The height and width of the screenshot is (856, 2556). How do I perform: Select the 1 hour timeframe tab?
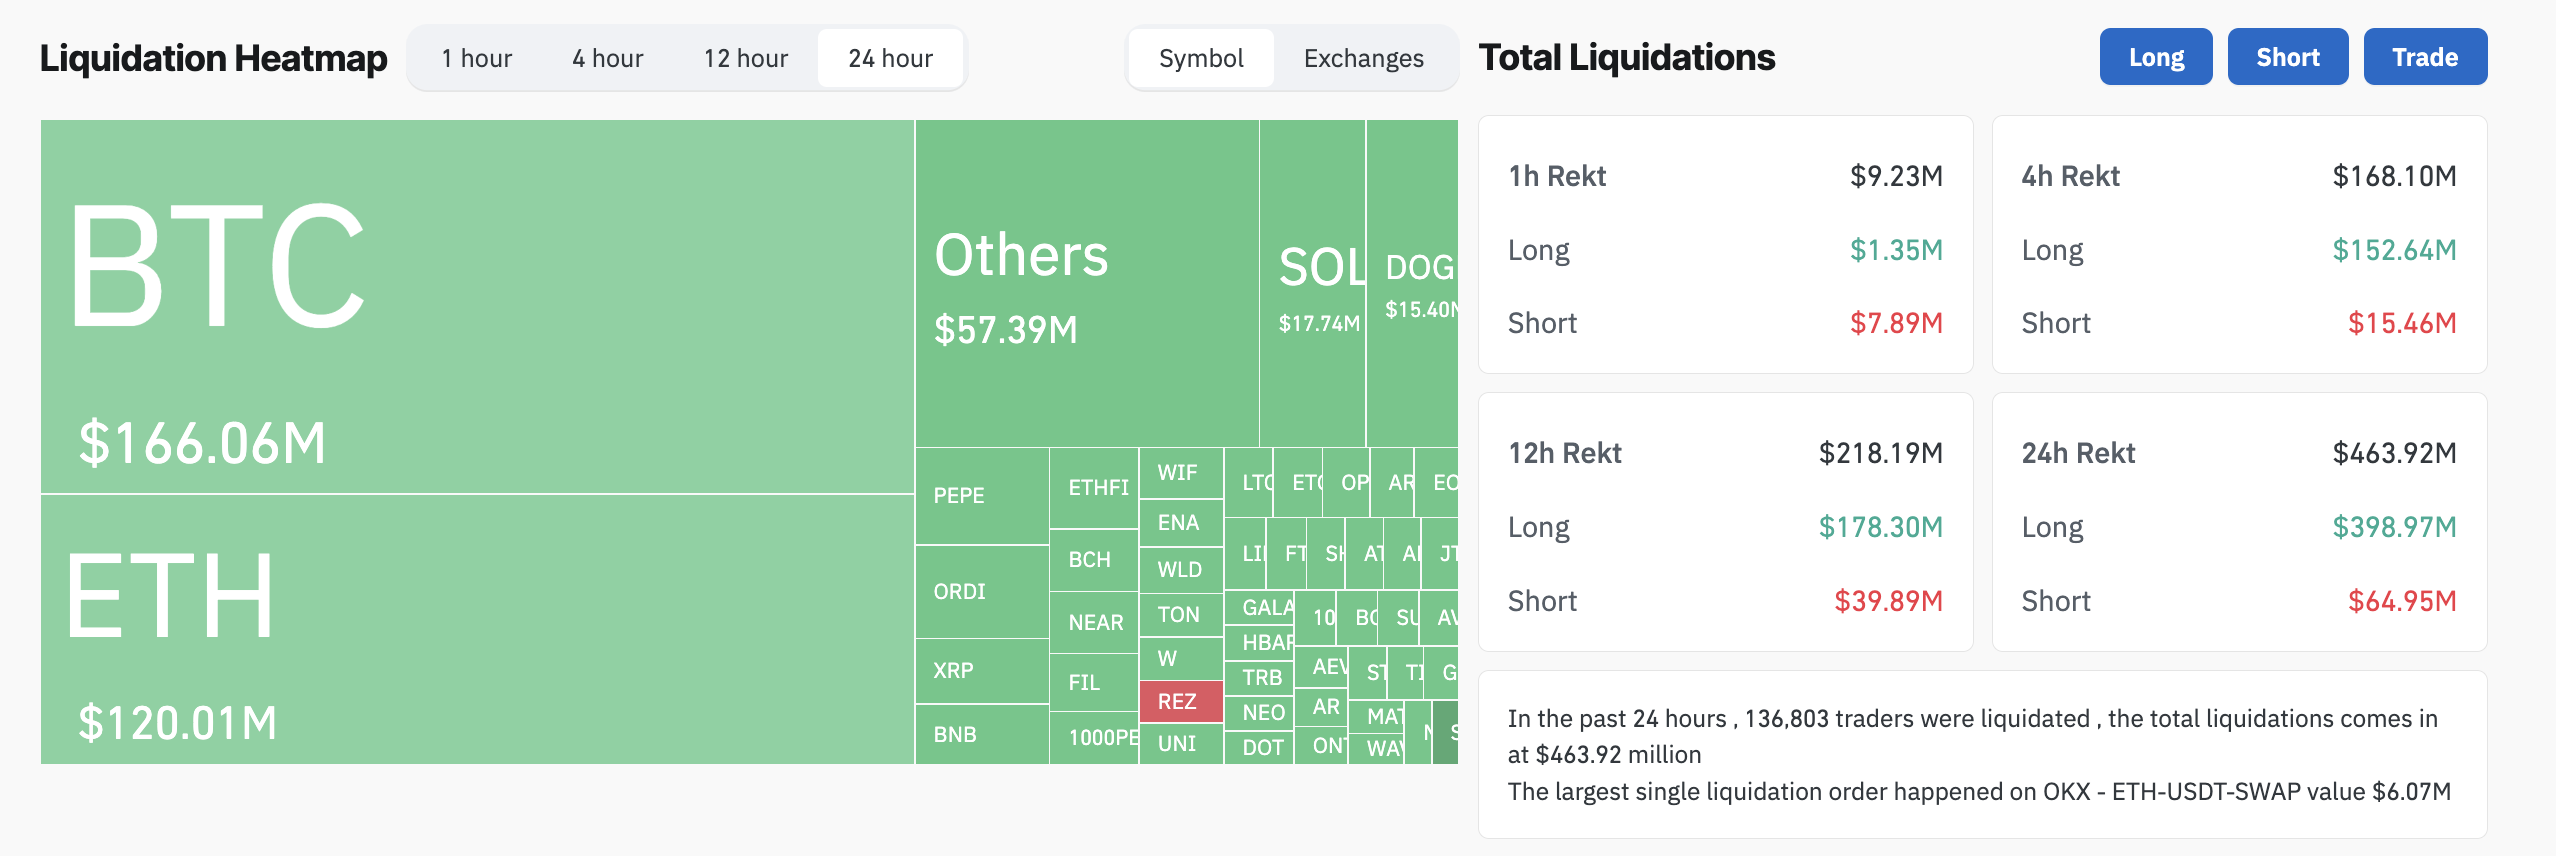[477, 59]
